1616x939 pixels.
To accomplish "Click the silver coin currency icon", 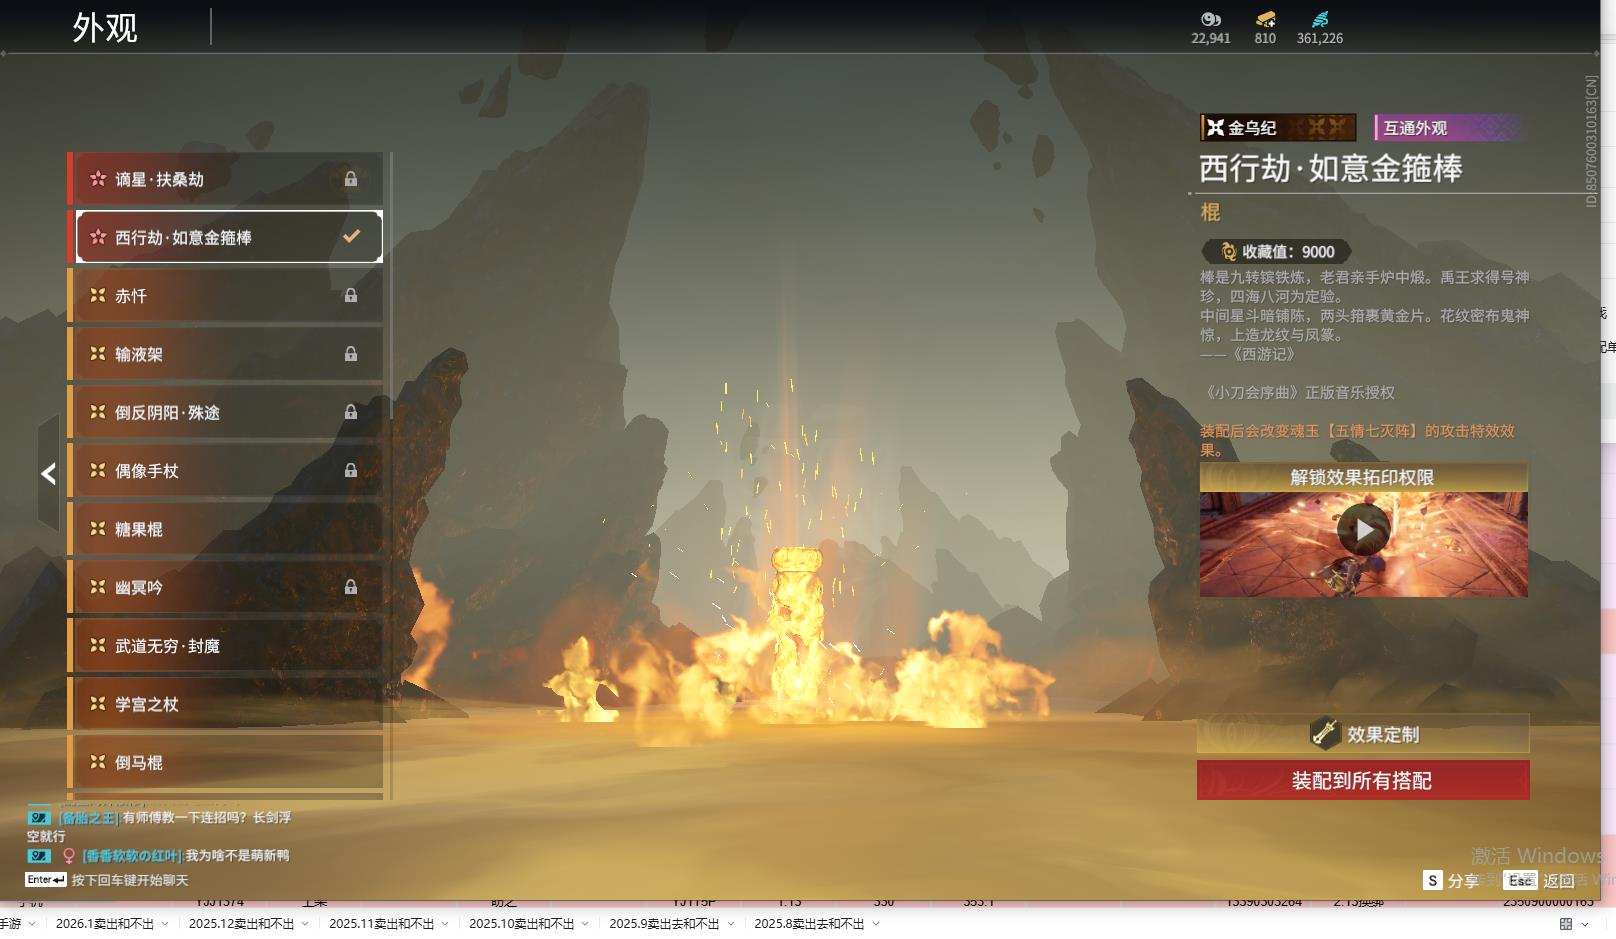I will [1210, 19].
